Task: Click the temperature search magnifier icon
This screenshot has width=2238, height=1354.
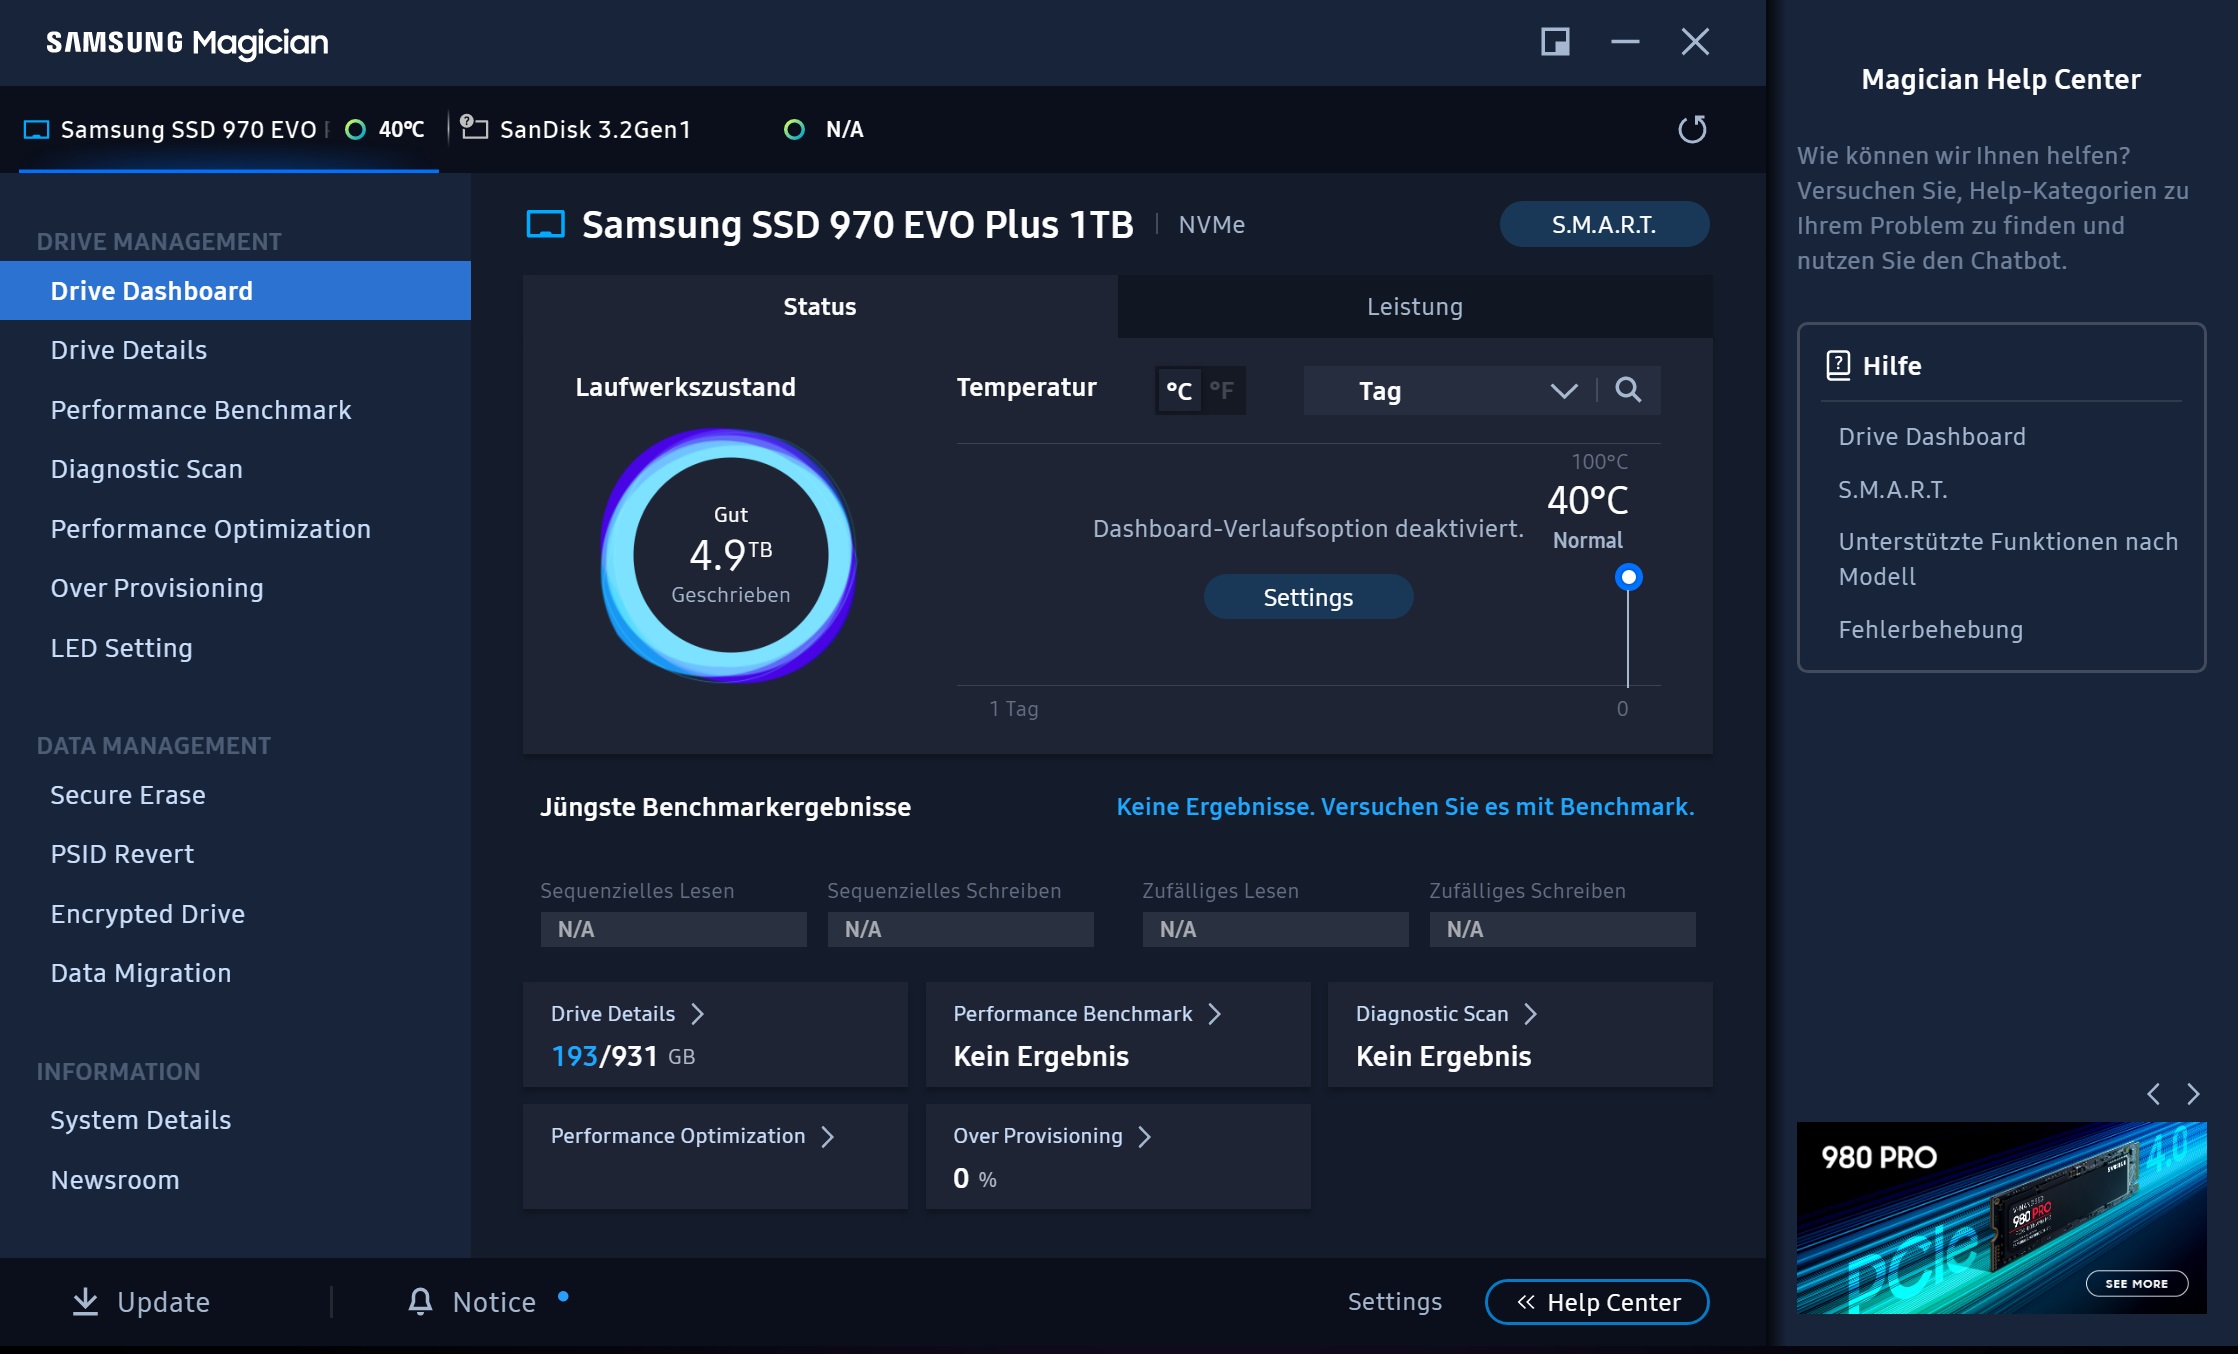Action: [1628, 390]
